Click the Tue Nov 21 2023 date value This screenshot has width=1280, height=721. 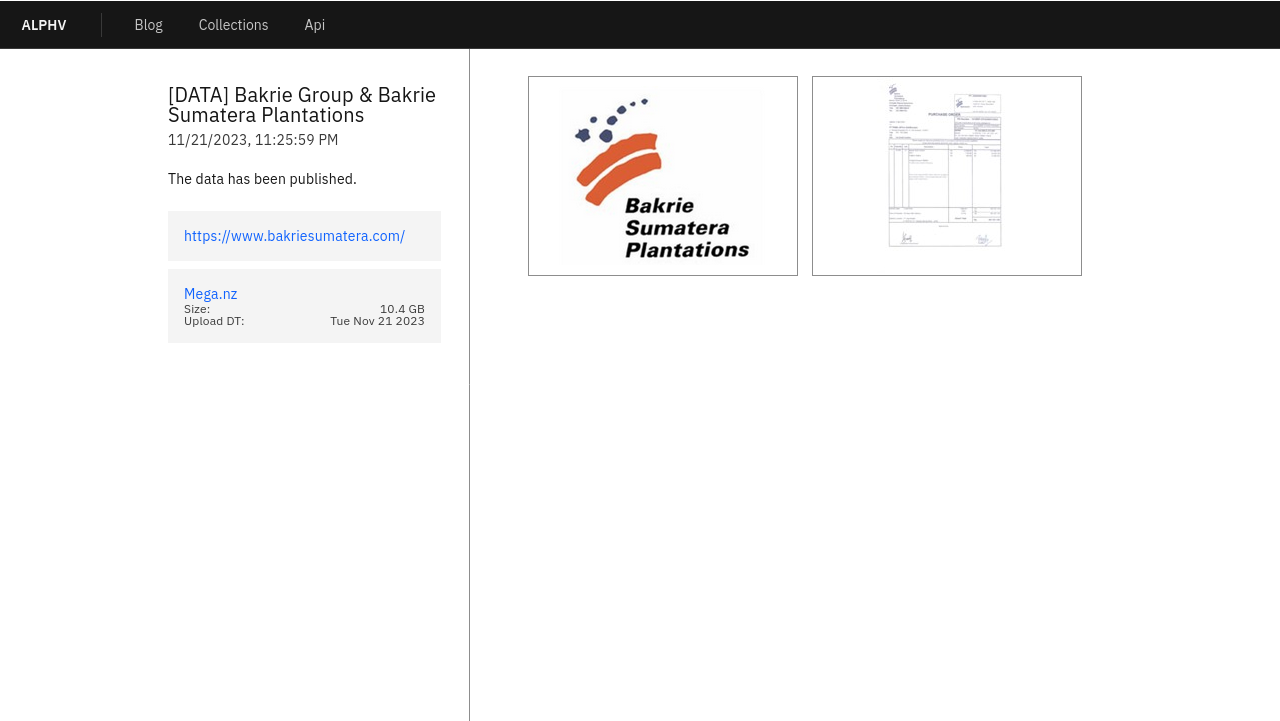pos(377,321)
